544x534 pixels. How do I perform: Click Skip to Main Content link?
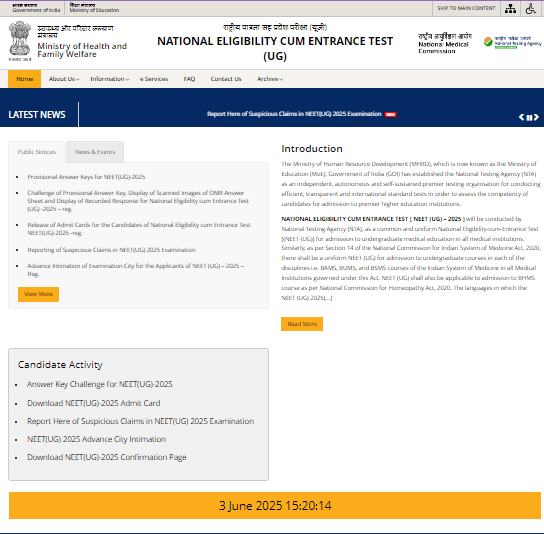(466, 8)
